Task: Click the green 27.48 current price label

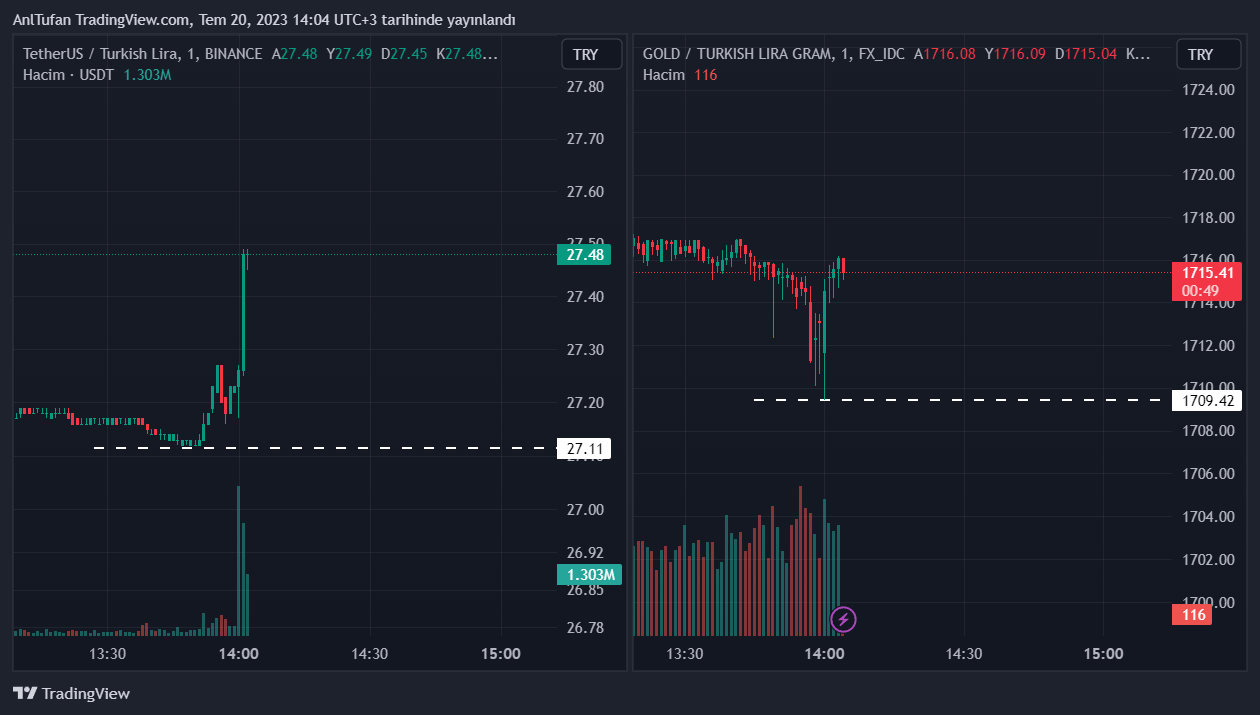Action: [x=584, y=255]
